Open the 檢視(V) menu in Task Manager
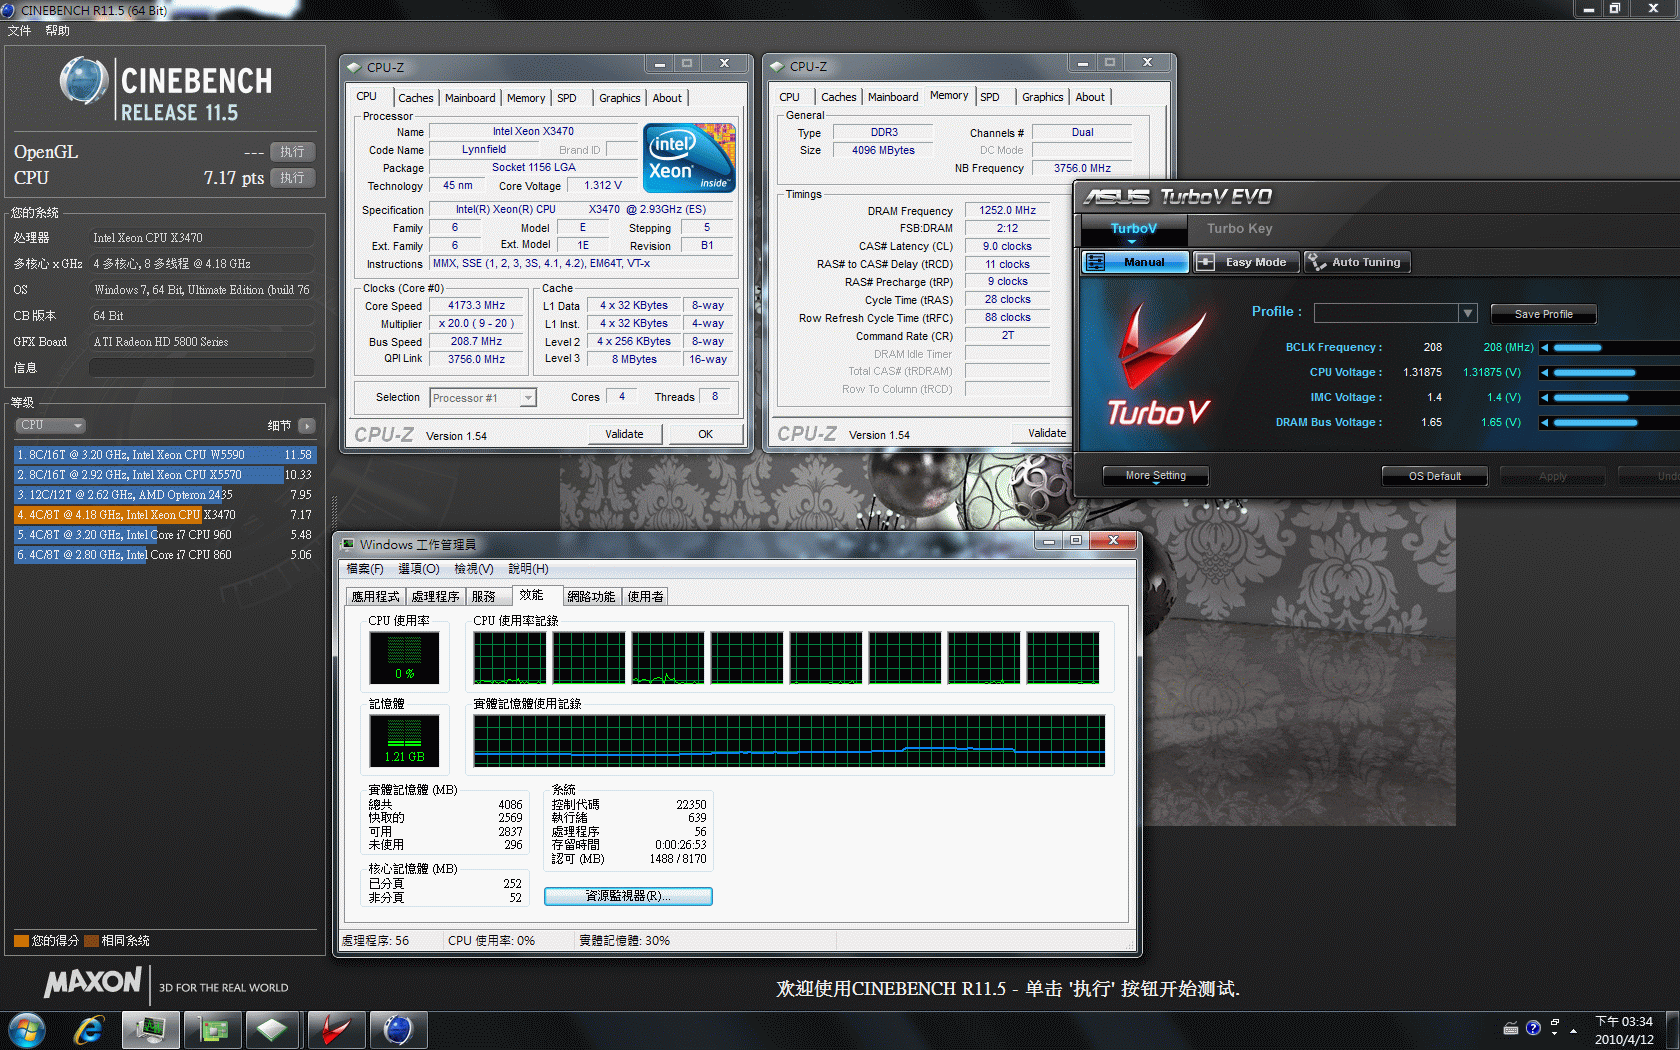Screen dimensions: 1680x1050 474,569
